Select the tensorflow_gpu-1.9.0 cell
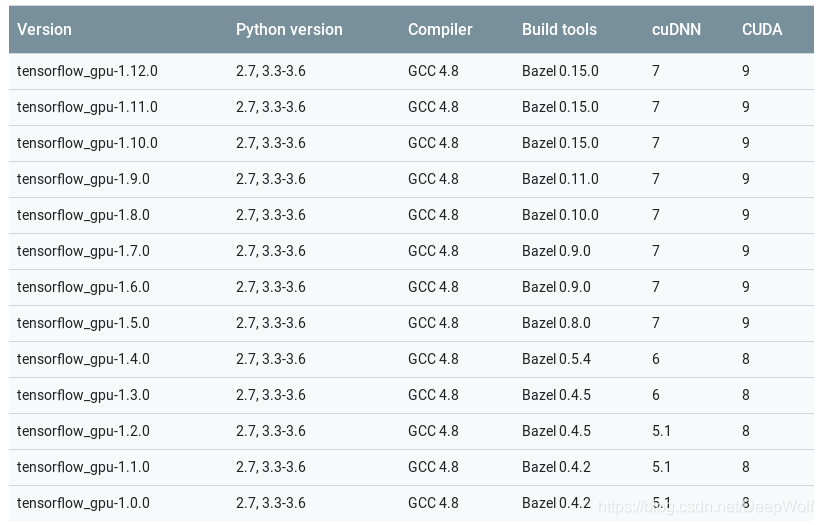The width and height of the screenshot is (824, 525). click(x=83, y=179)
